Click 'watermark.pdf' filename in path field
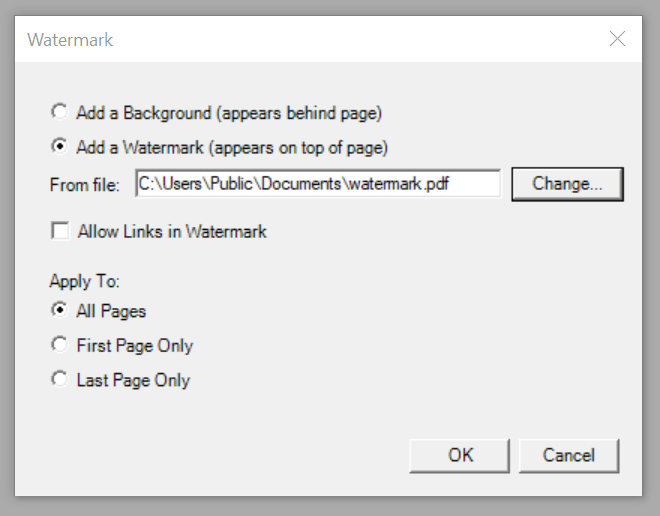Screen dimensions: 660x516 [410, 184]
